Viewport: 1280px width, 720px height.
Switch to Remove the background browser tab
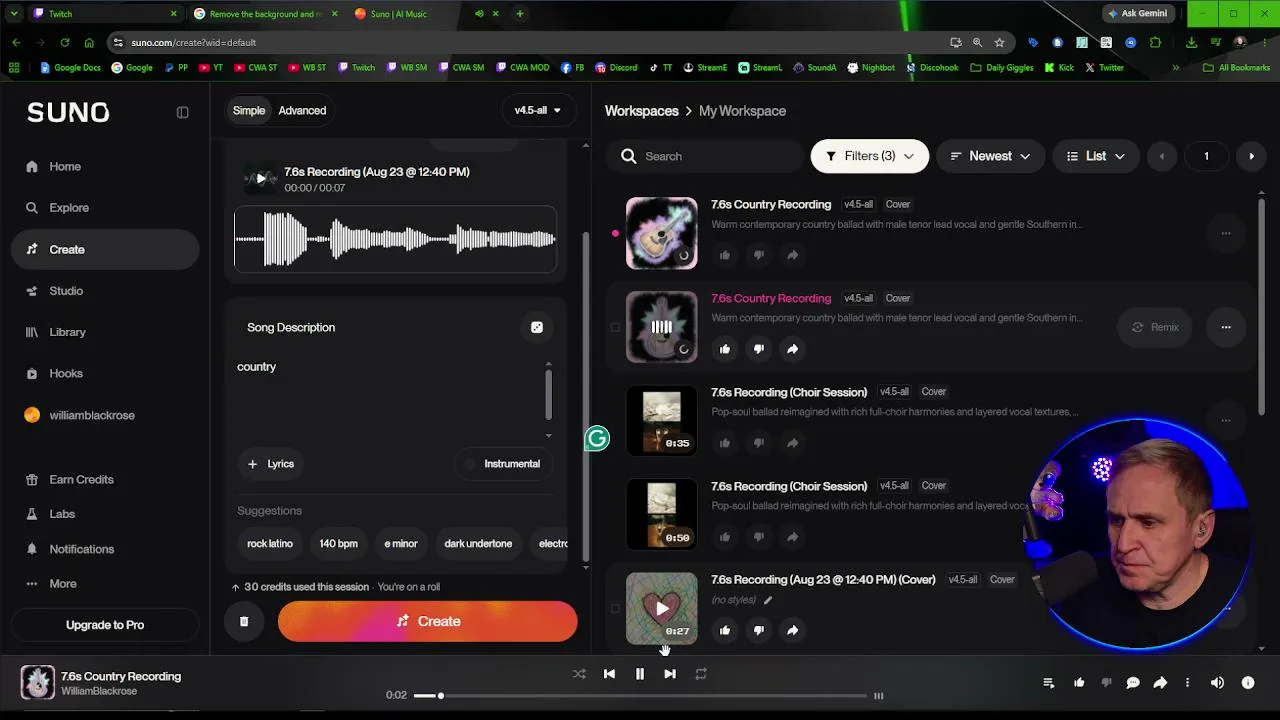click(267, 14)
